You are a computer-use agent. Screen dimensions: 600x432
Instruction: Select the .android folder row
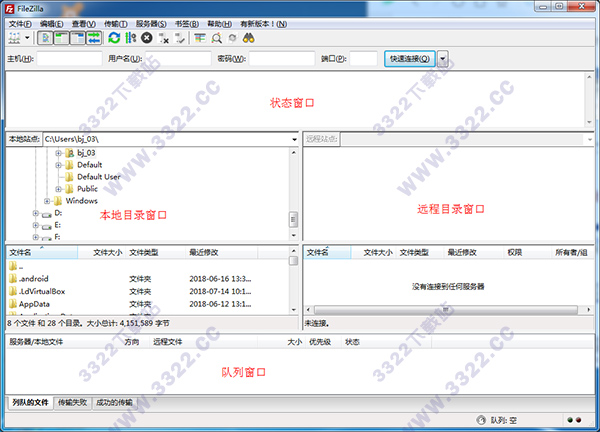[x=148, y=279]
